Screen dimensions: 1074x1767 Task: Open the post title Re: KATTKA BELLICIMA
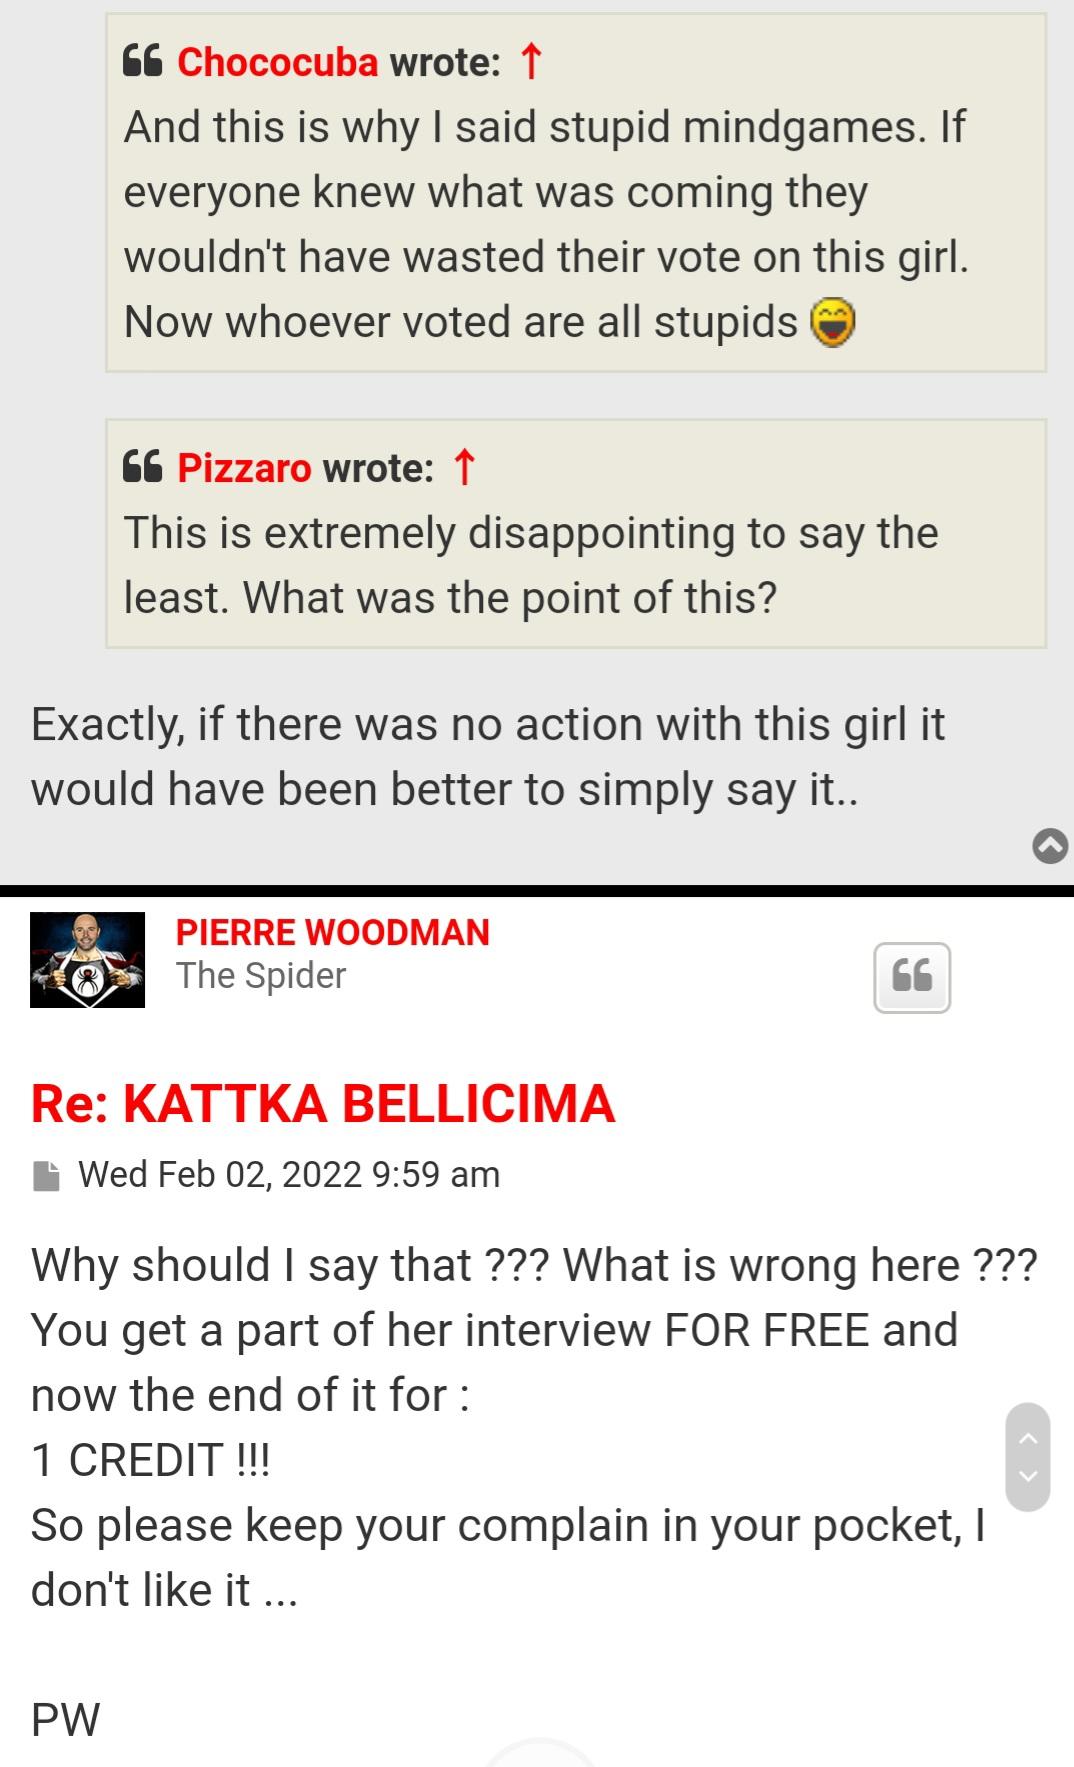coord(322,1104)
